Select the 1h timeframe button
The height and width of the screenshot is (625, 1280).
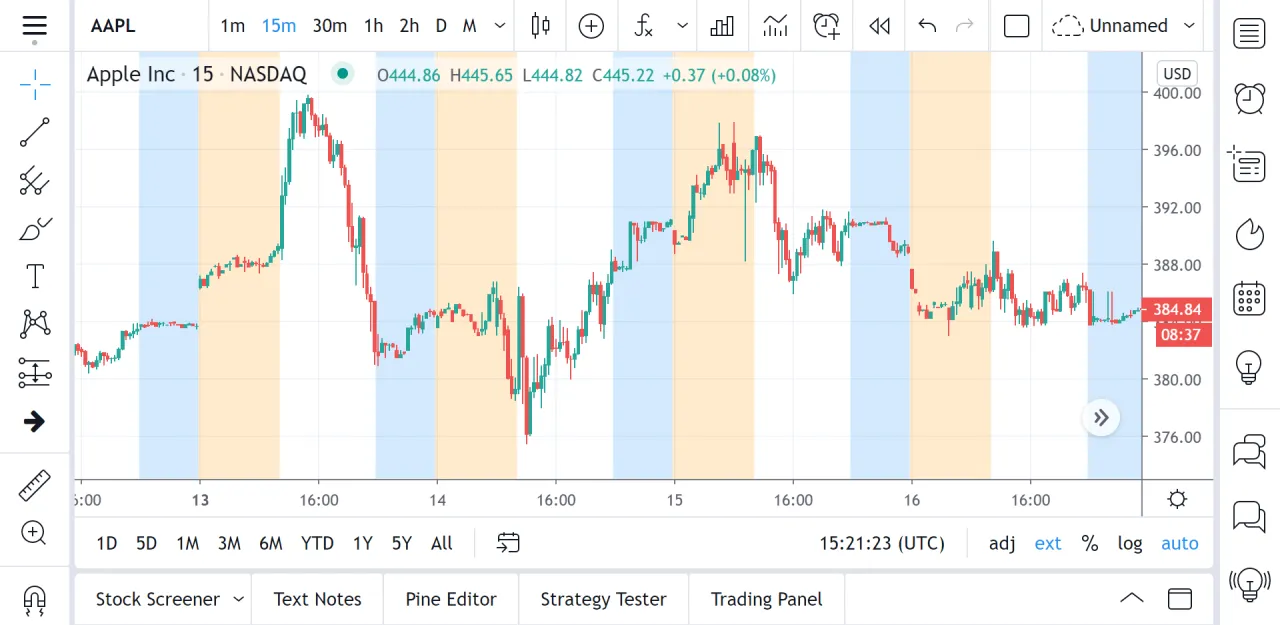[x=373, y=26]
